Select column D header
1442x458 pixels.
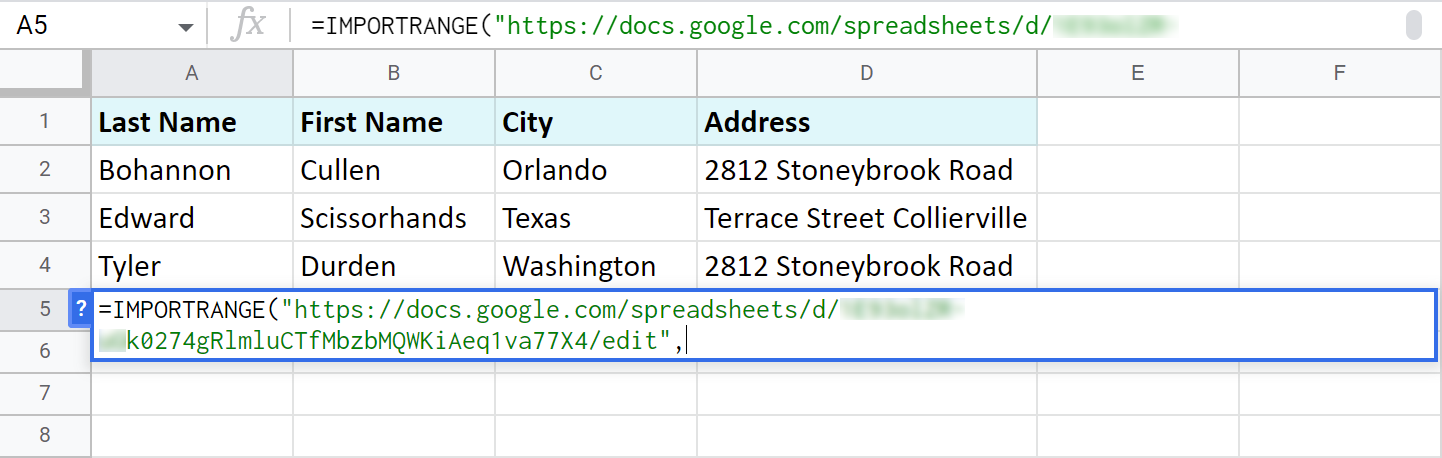[866, 72]
